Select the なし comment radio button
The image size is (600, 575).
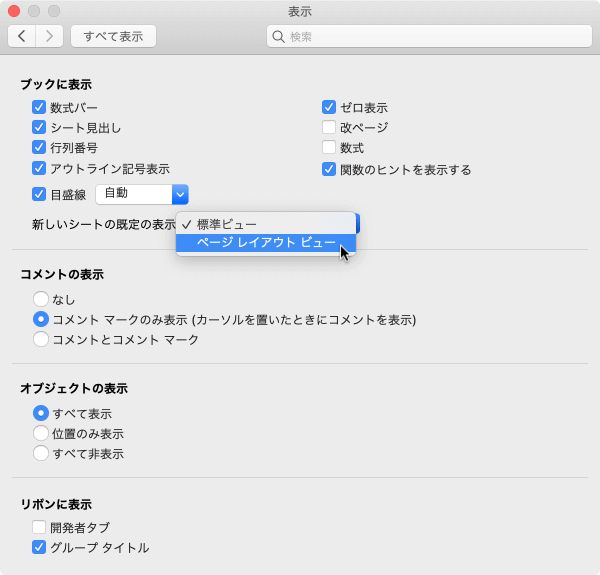pyautogui.click(x=41, y=298)
